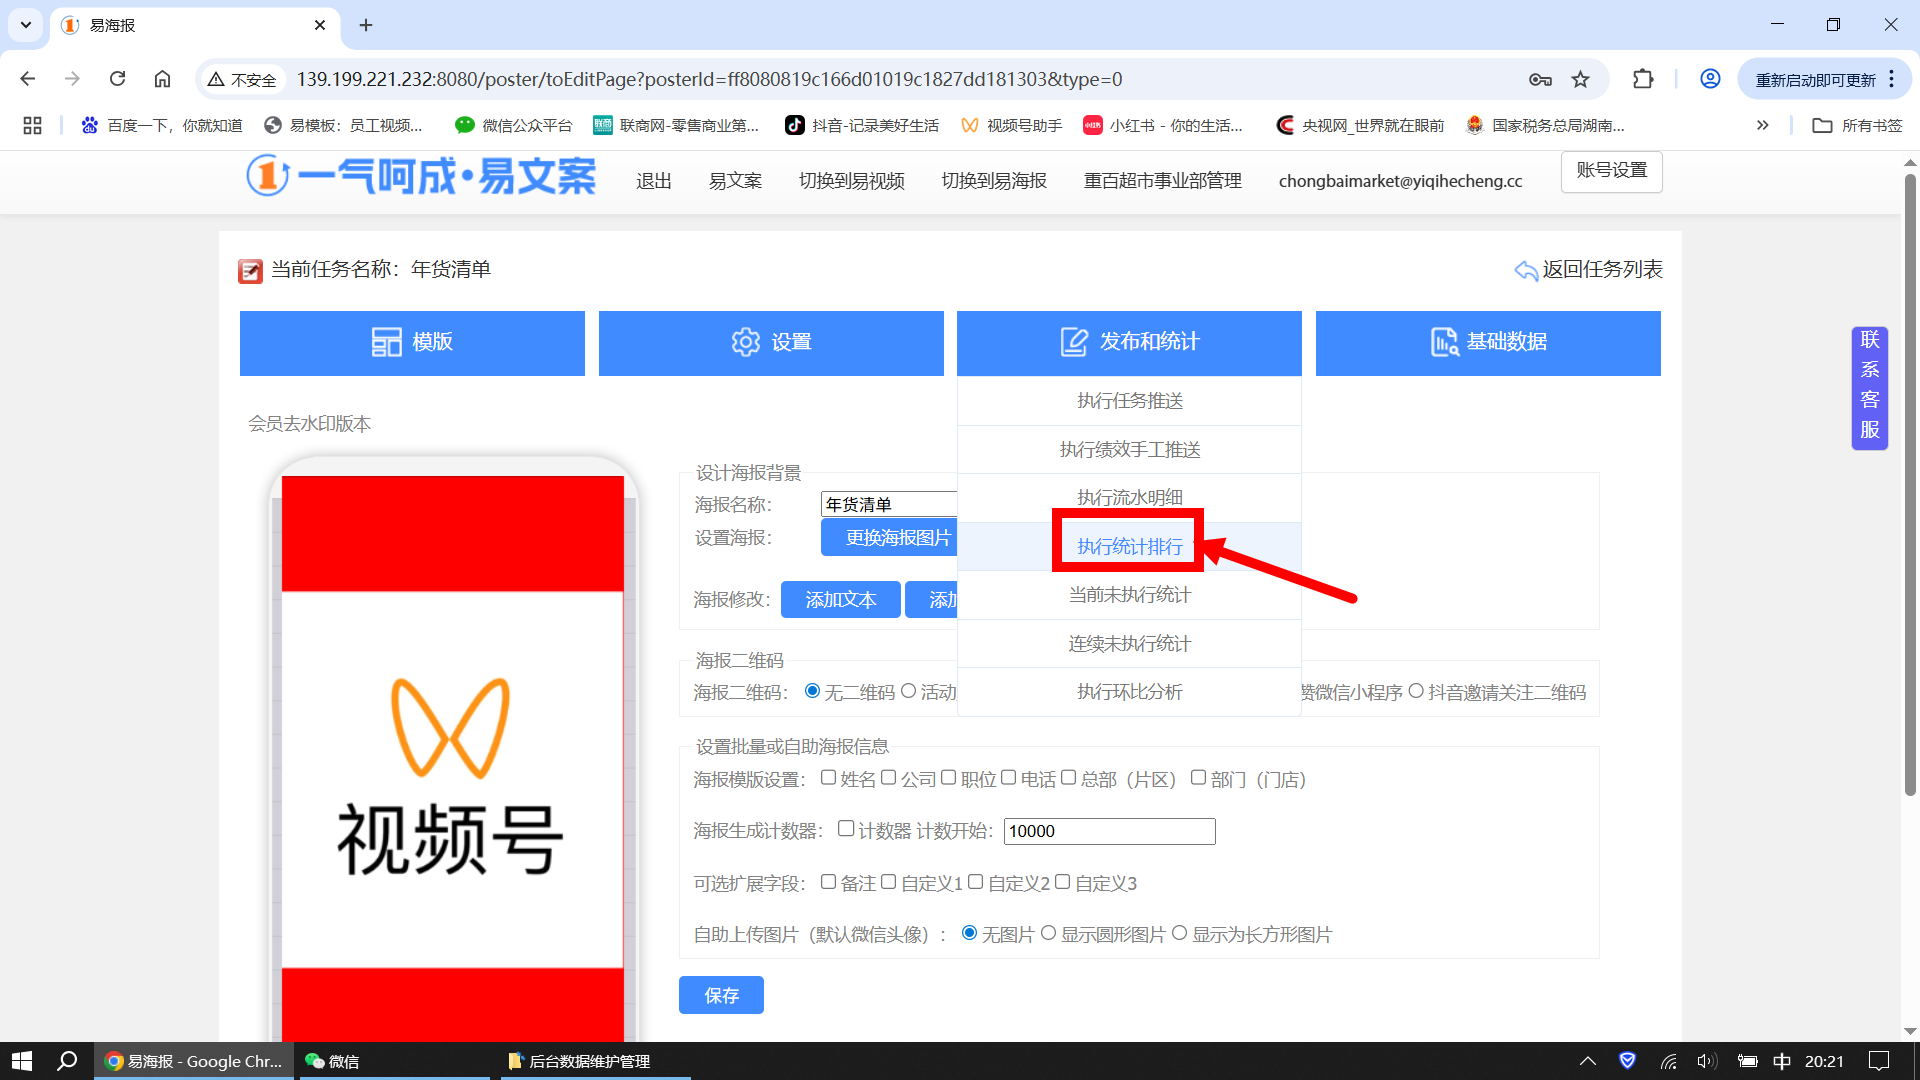Image resolution: width=1920 pixels, height=1080 pixels.
Task: Choose 执行任务推送 from the menu
Action: pos(1129,401)
